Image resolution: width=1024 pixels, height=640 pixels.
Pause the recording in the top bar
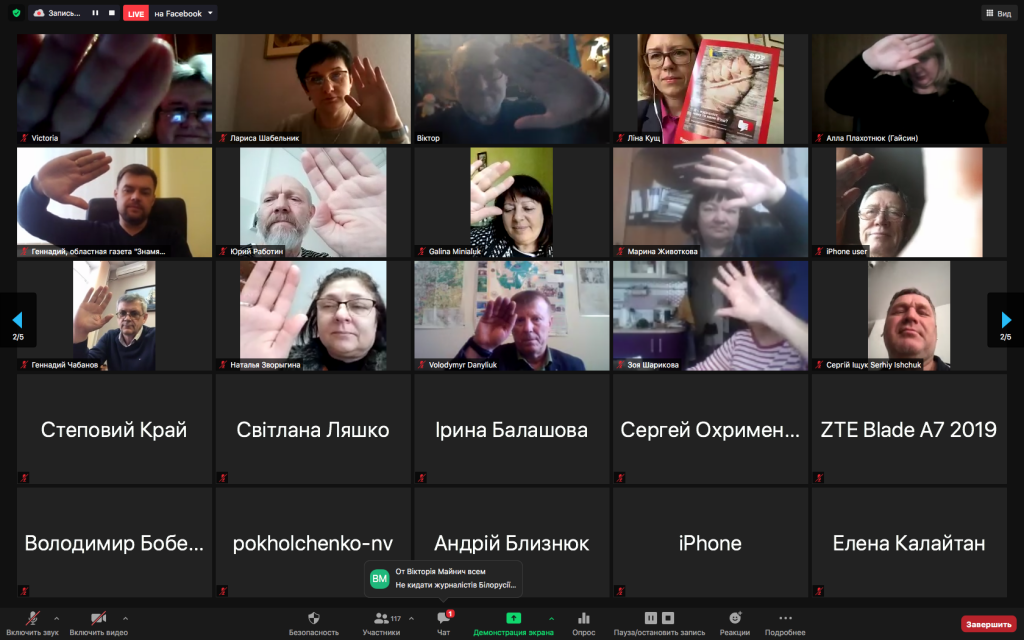coord(95,13)
